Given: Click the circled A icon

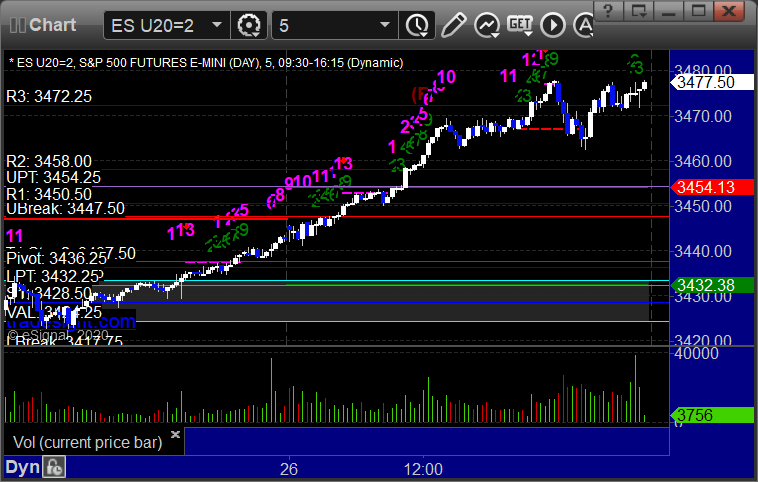Looking at the screenshot, I should [584, 25].
